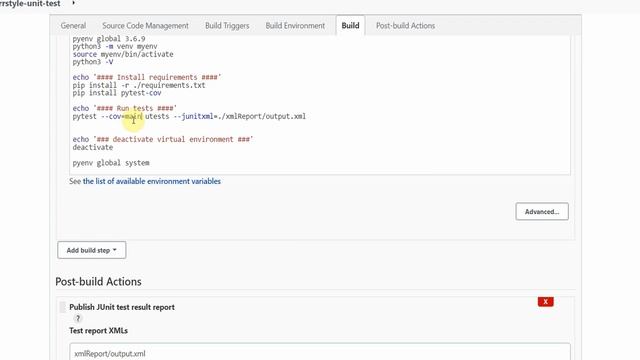Image resolution: width=640 pixels, height=360 pixels.
Task: Click the echo 'deactivate virtual environment' line
Action: [x=163, y=140]
